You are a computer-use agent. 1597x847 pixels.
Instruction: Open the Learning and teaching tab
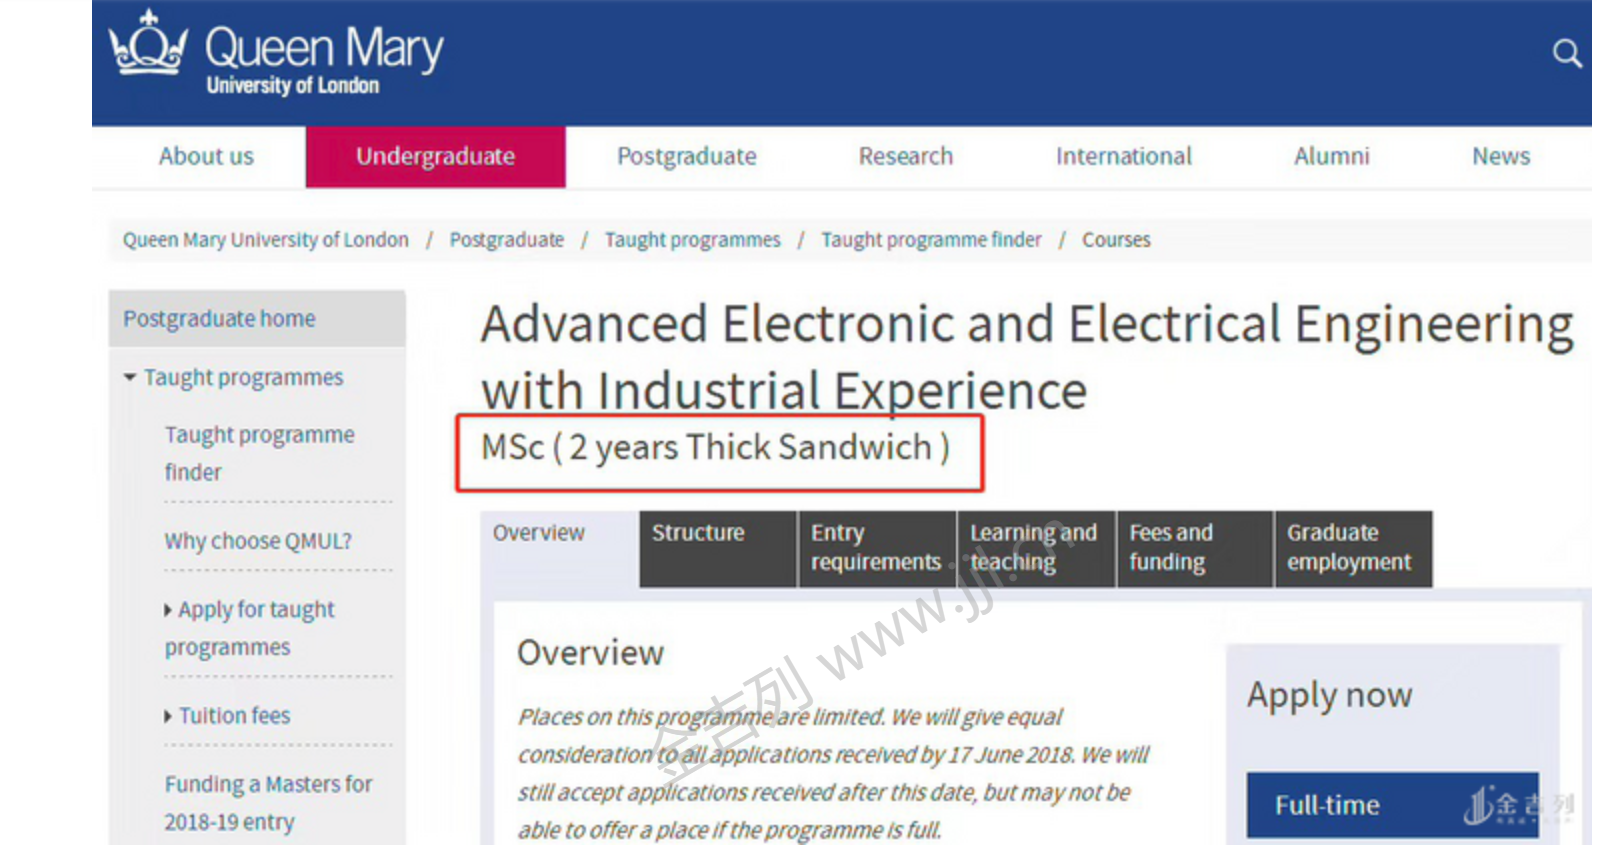coord(1034,548)
